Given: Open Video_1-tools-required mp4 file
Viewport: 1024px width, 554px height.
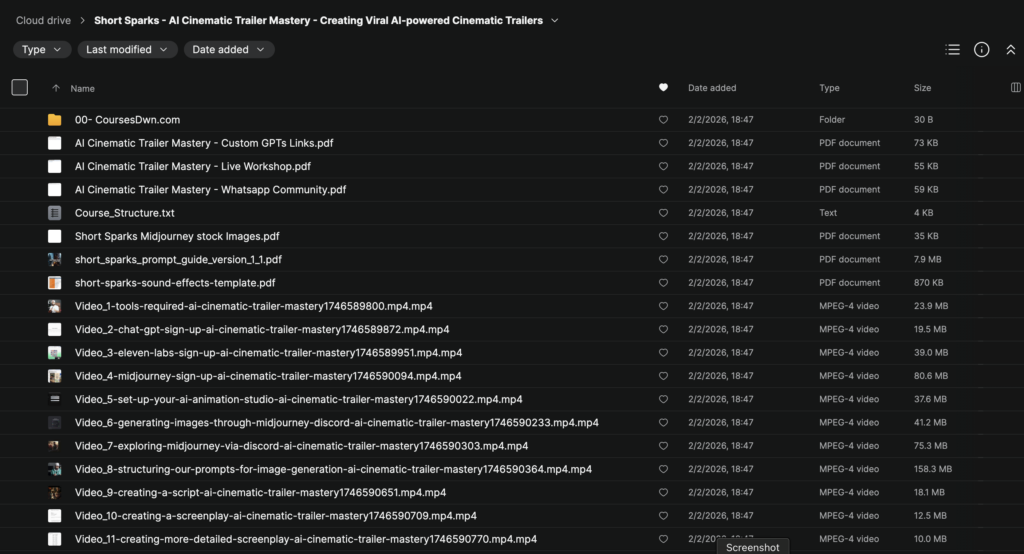Looking at the screenshot, I should click(x=253, y=306).
